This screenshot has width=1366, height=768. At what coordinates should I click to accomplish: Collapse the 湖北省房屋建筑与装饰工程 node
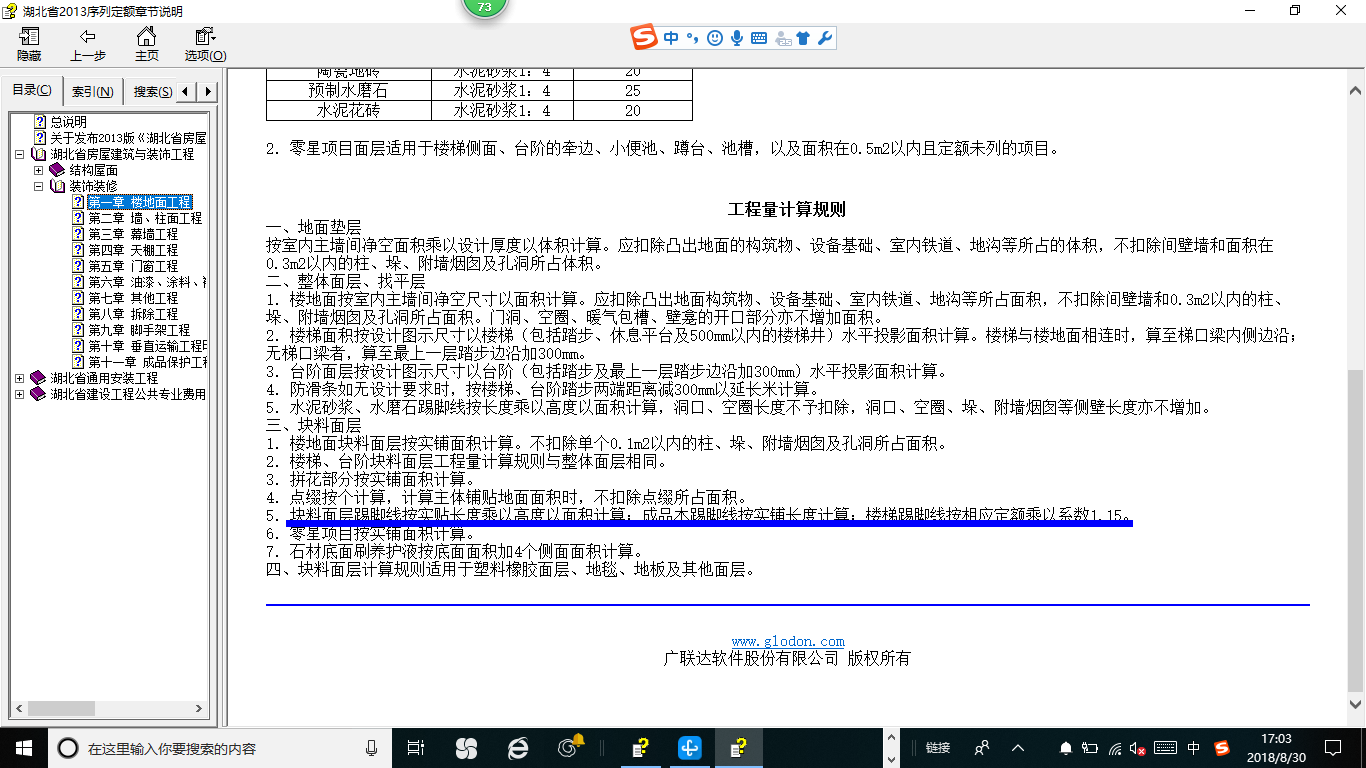pos(20,154)
